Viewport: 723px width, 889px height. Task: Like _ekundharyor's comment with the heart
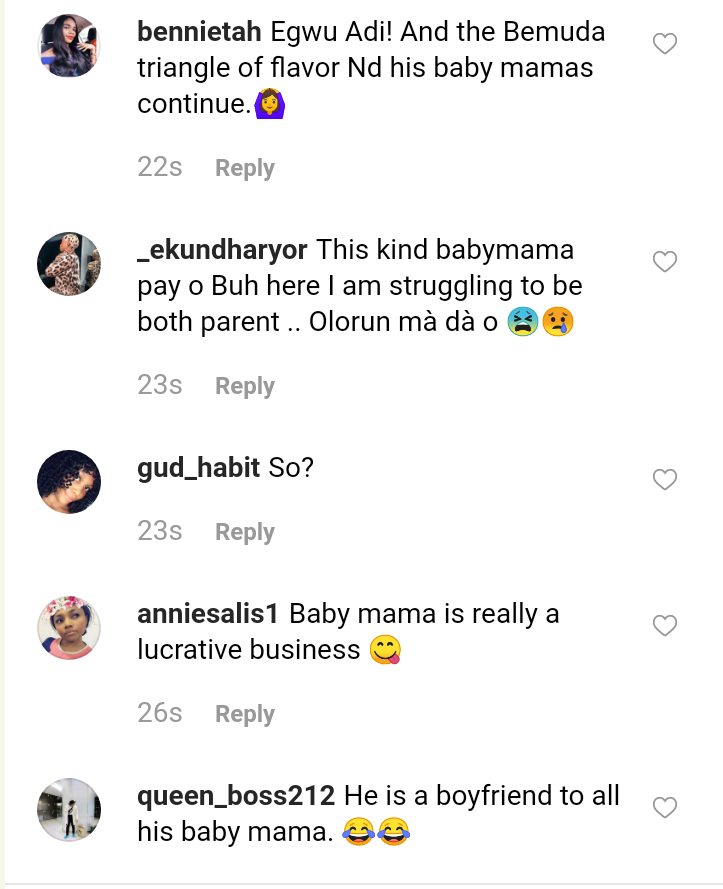tap(665, 262)
